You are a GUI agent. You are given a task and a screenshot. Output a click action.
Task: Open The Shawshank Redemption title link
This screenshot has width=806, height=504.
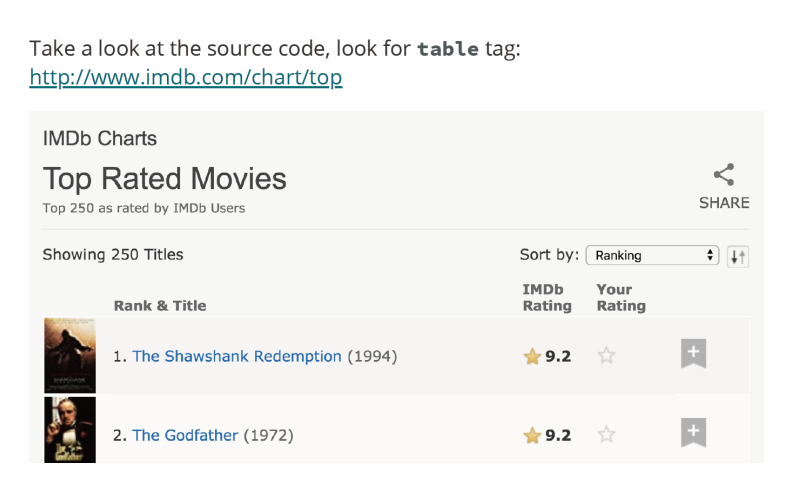pyautogui.click(x=237, y=356)
